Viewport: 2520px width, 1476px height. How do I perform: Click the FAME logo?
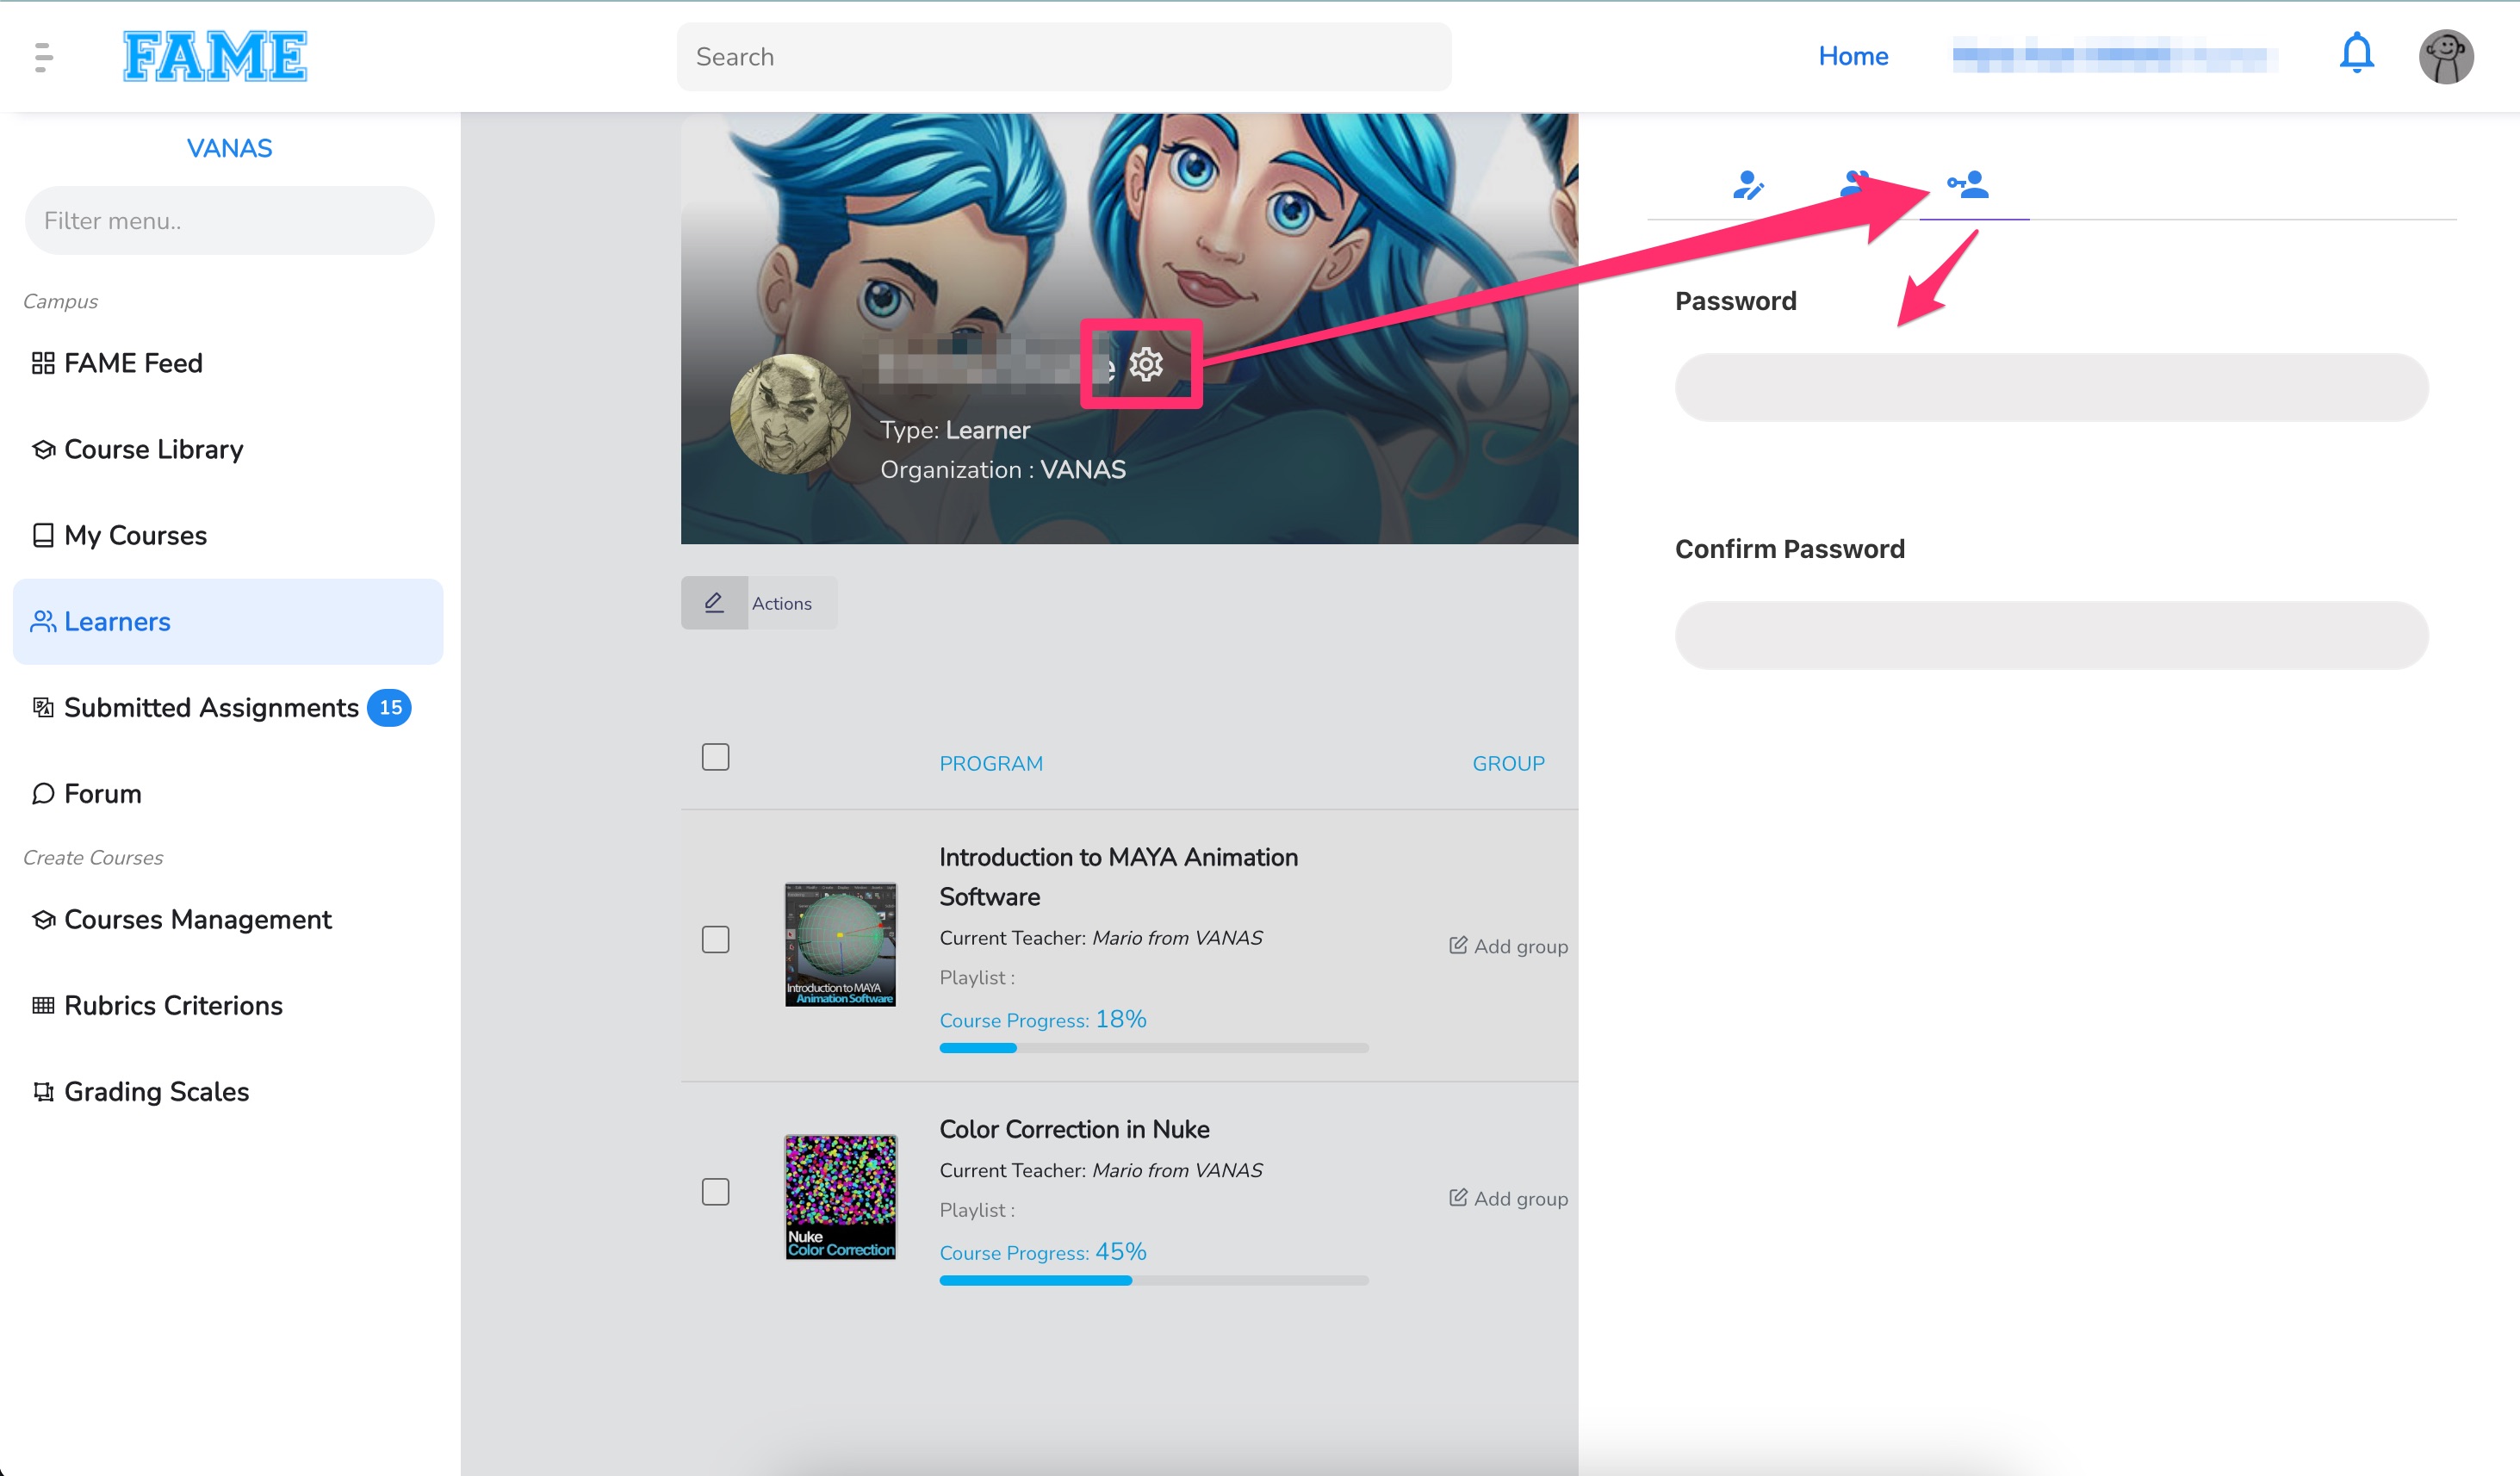(214, 56)
